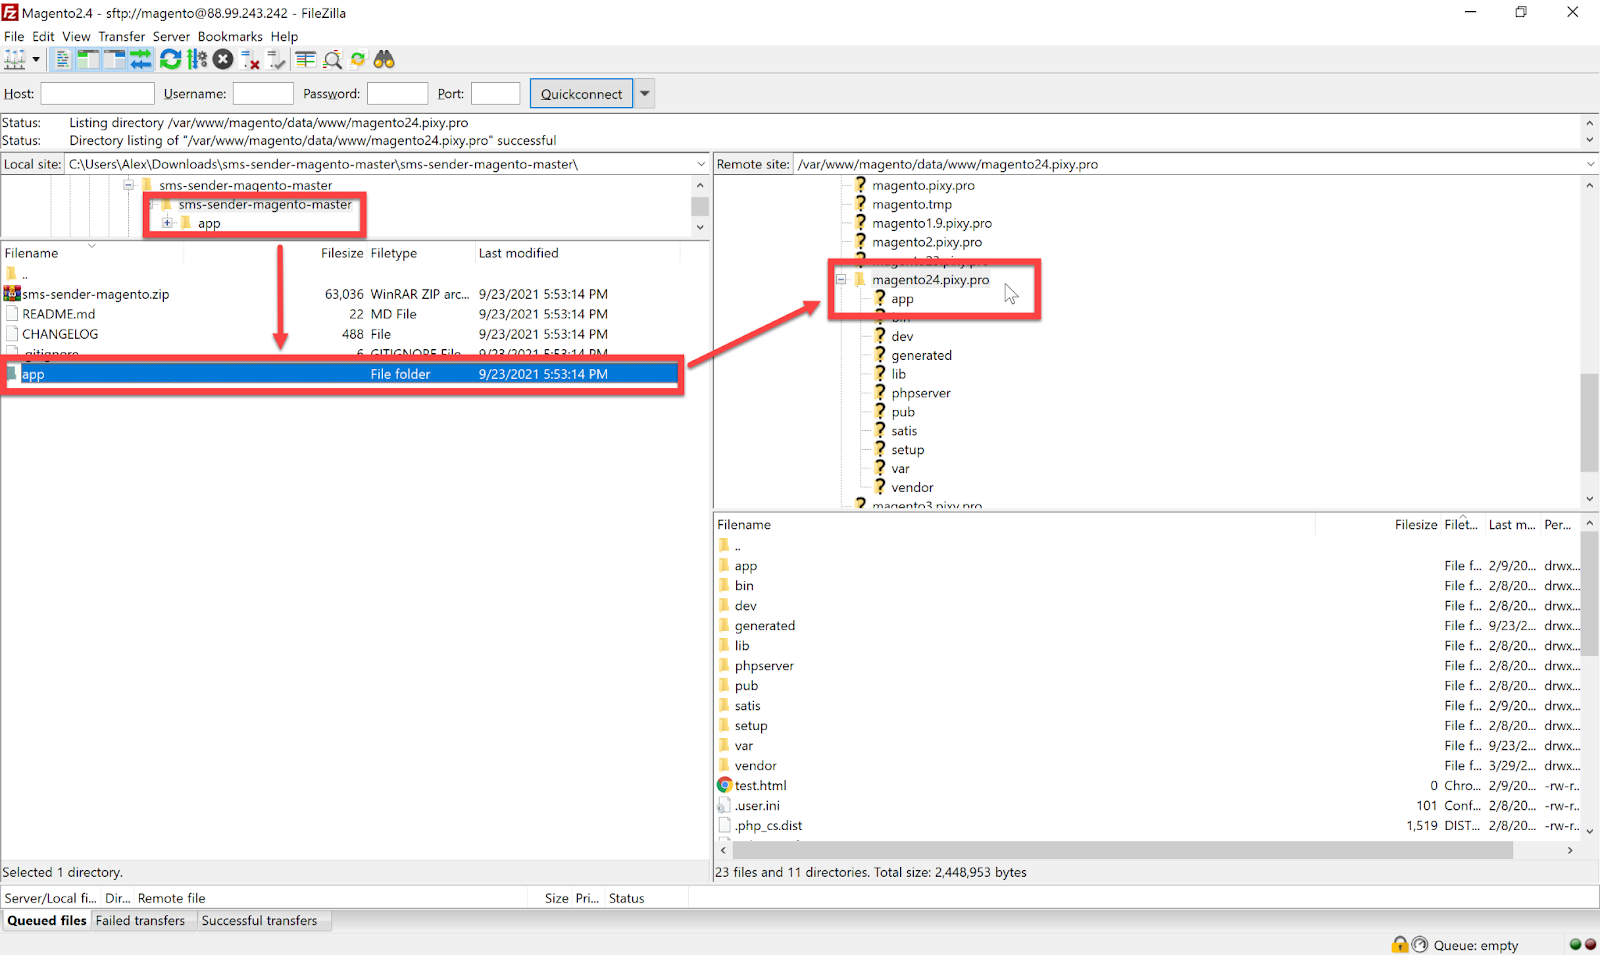Screen dimensions: 1600x955
Task: Focus the Port input field
Action: click(495, 94)
